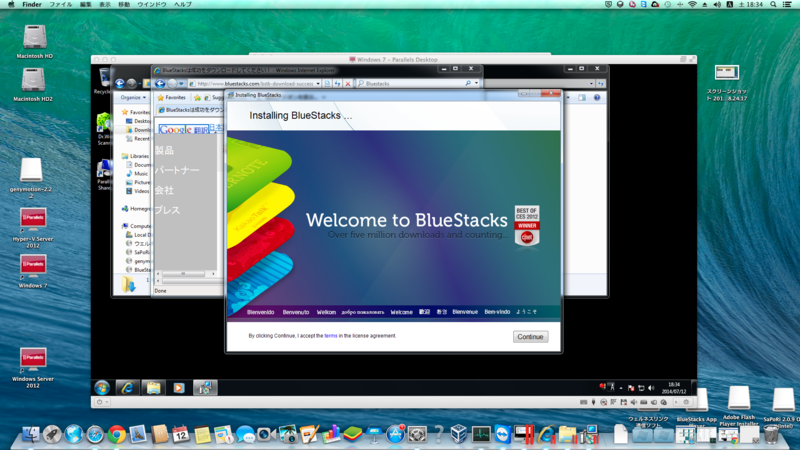Click the Continue button in BlueStacks installer
800x450 pixels.
[530, 337]
